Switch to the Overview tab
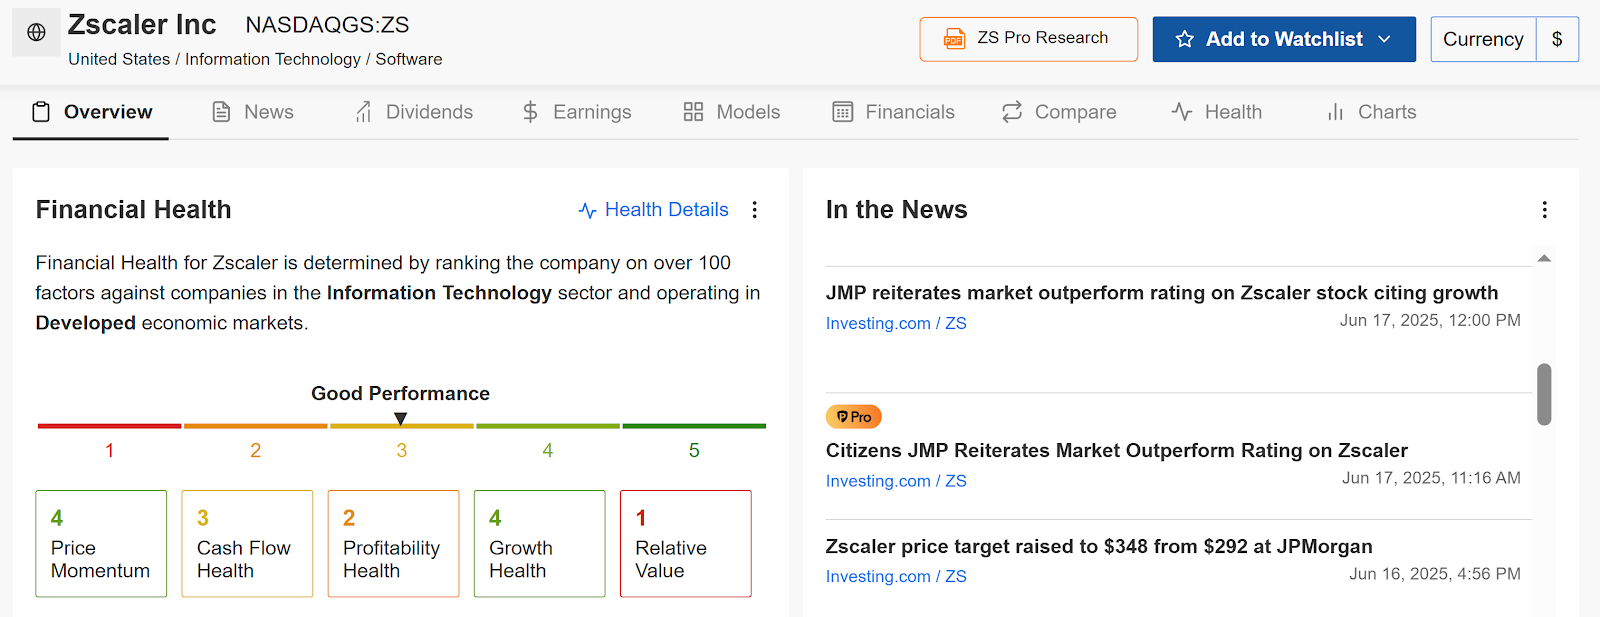This screenshot has height=617, width=1600. coord(91,112)
